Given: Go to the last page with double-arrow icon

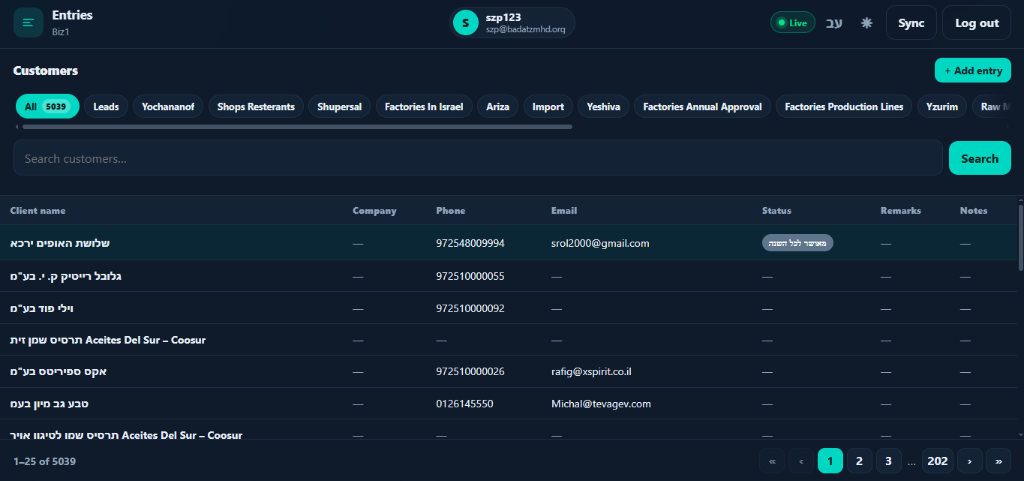Looking at the screenshot, I should [998, 461].
